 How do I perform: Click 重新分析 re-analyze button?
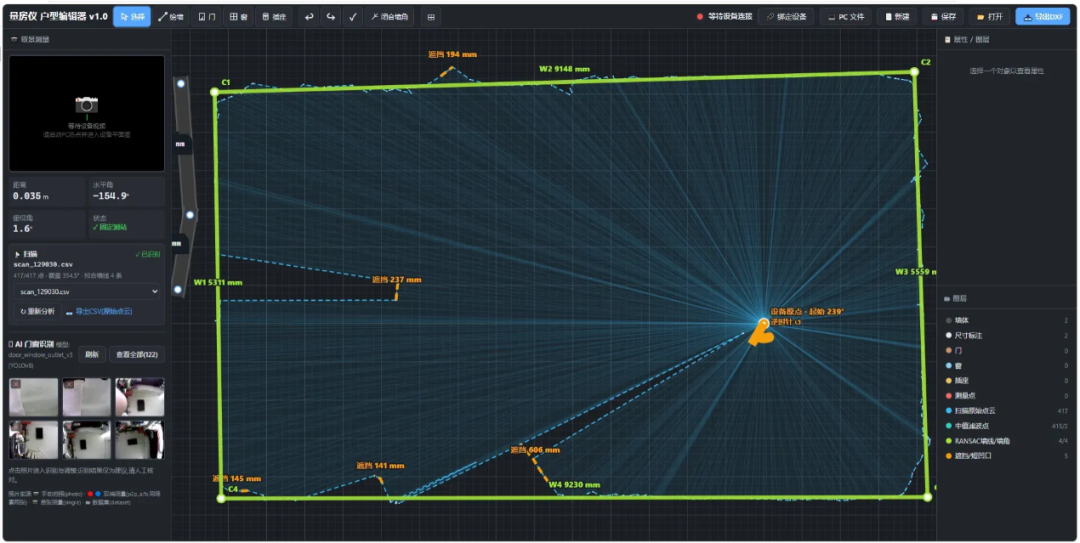pos(38,311)
